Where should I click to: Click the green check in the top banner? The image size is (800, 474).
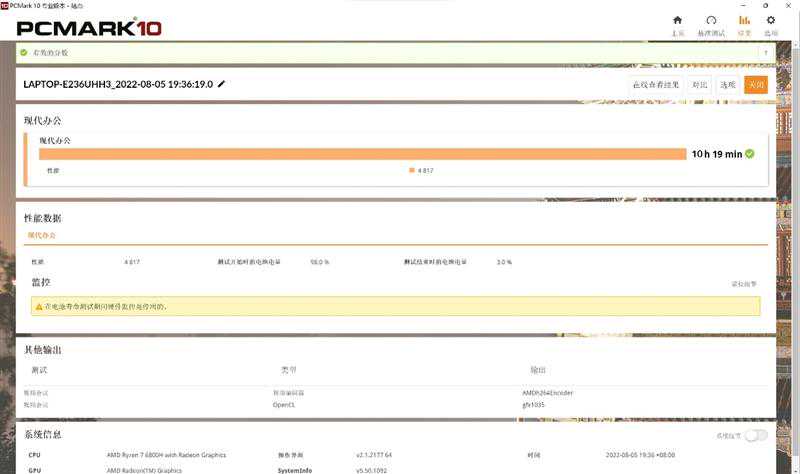(x=24, y=52)
